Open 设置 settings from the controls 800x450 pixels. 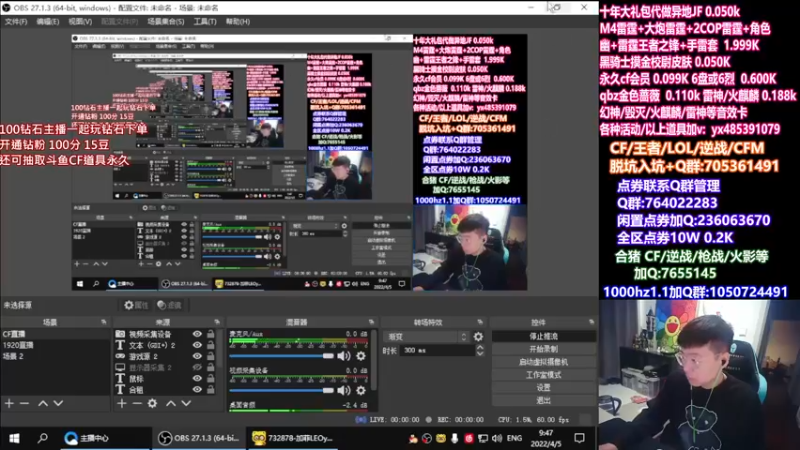tap(543, 388)
